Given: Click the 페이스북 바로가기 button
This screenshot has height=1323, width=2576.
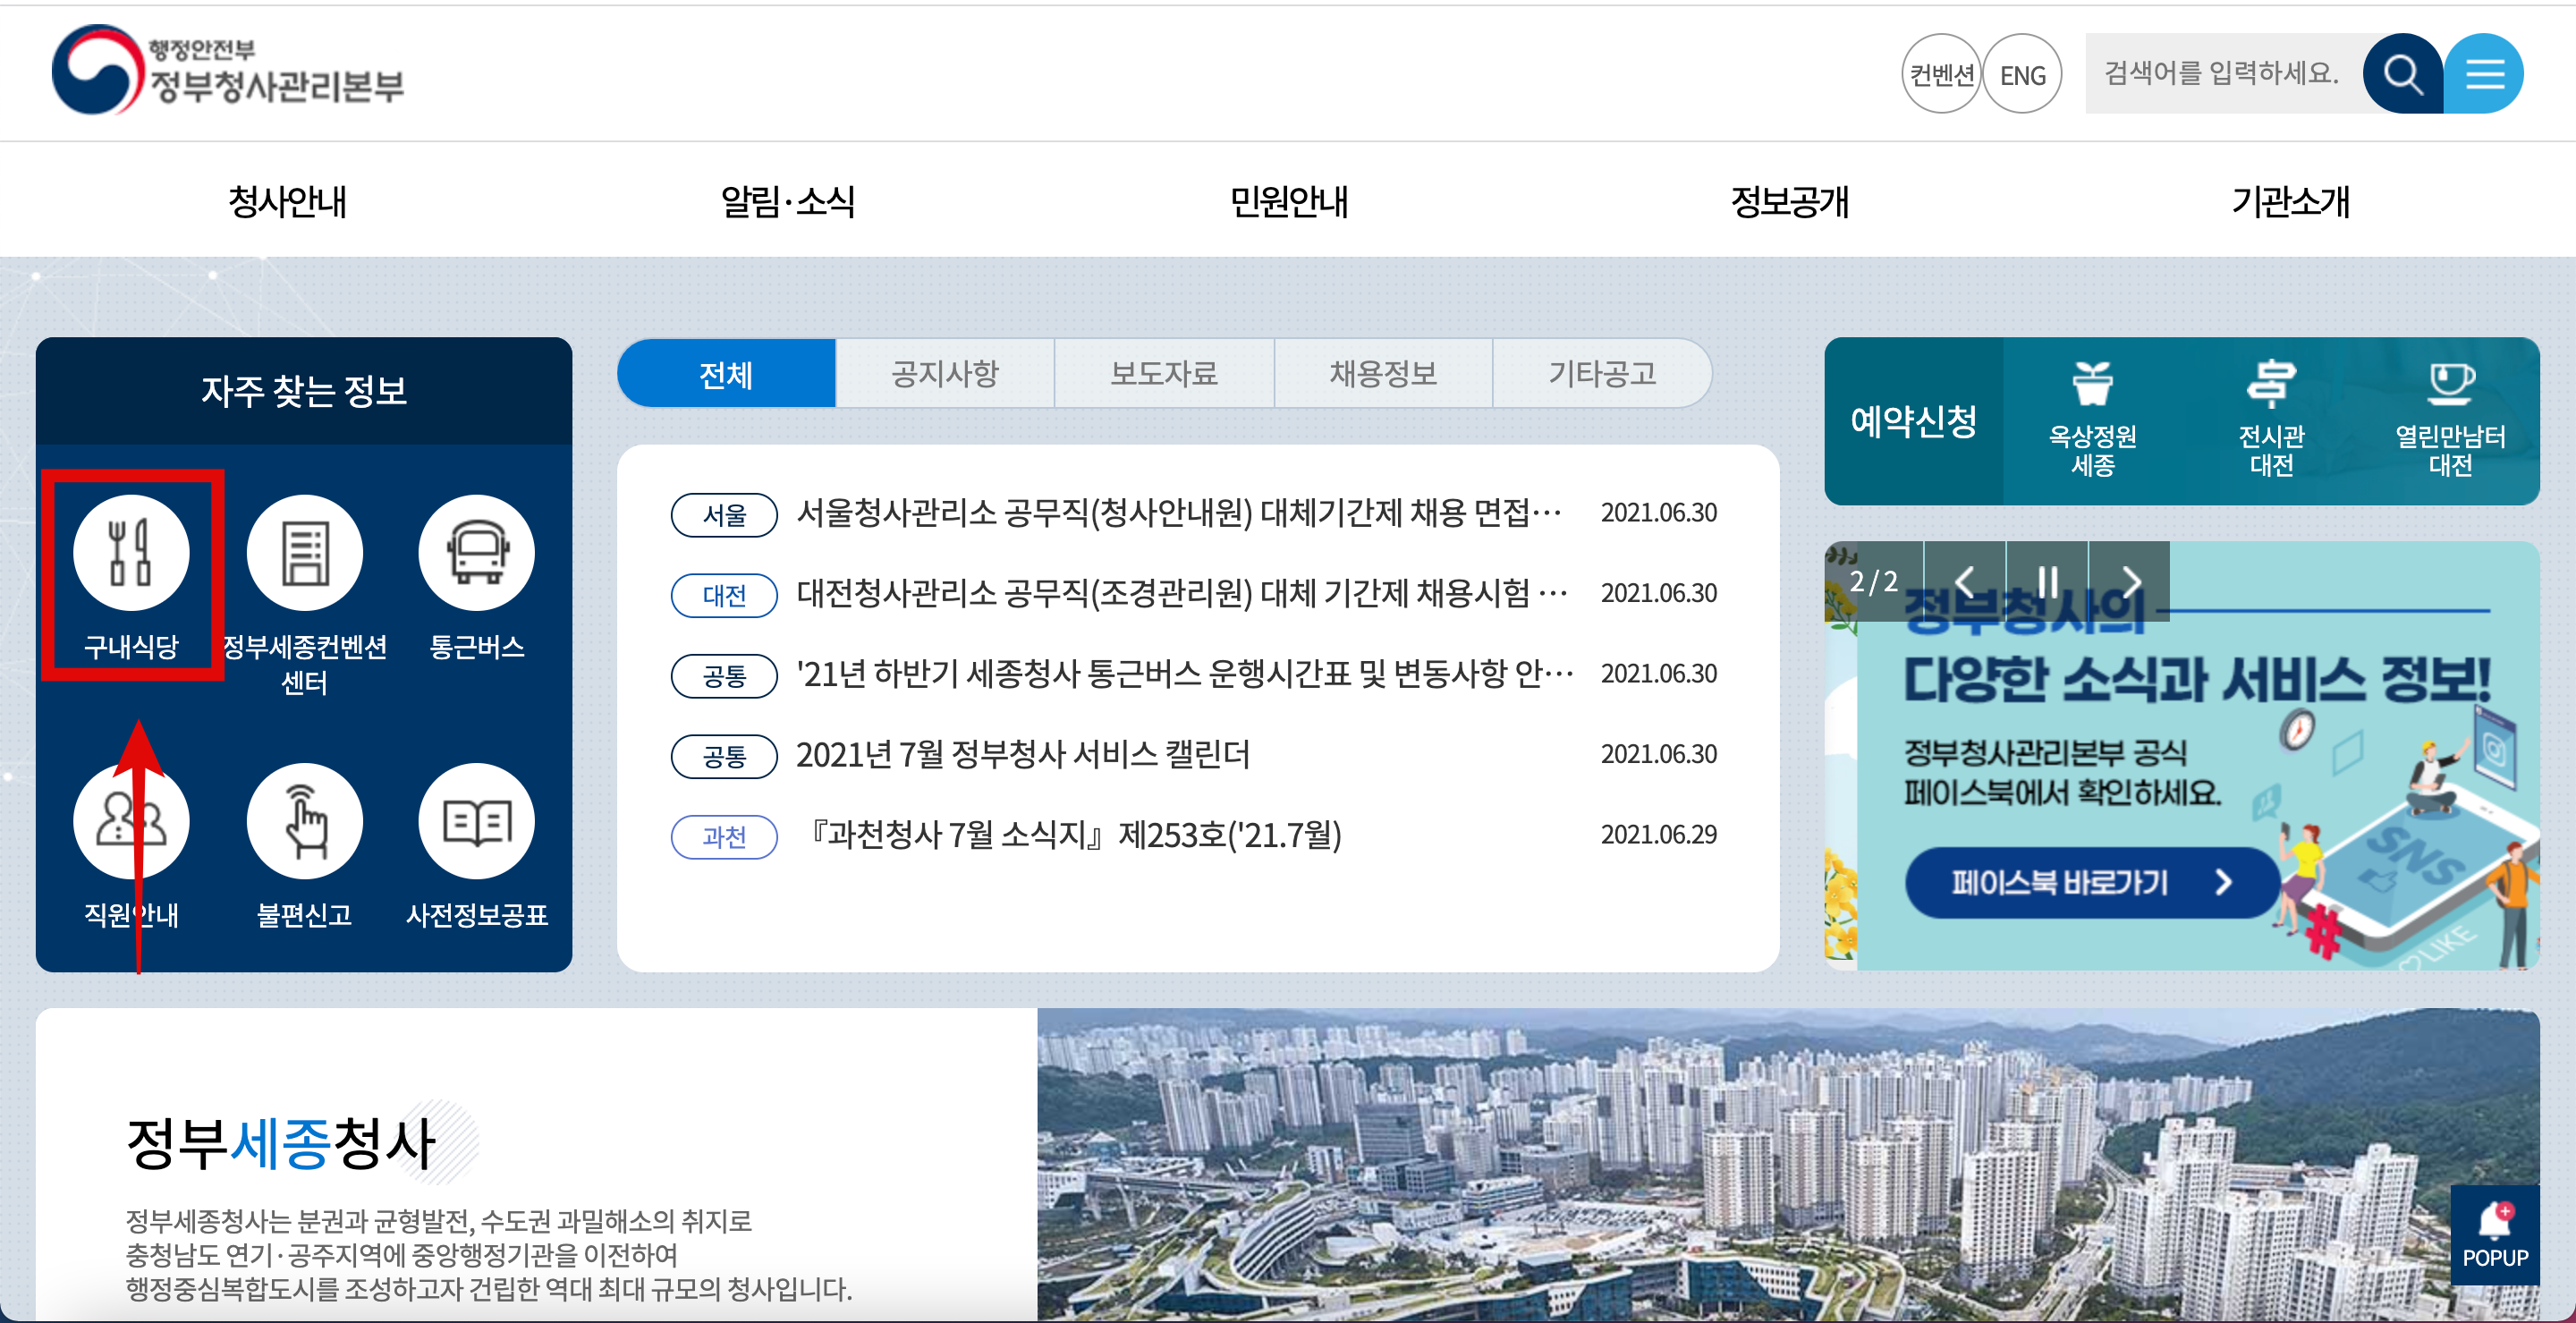Looking at the screenshot, I should (x=2091, y=882).
